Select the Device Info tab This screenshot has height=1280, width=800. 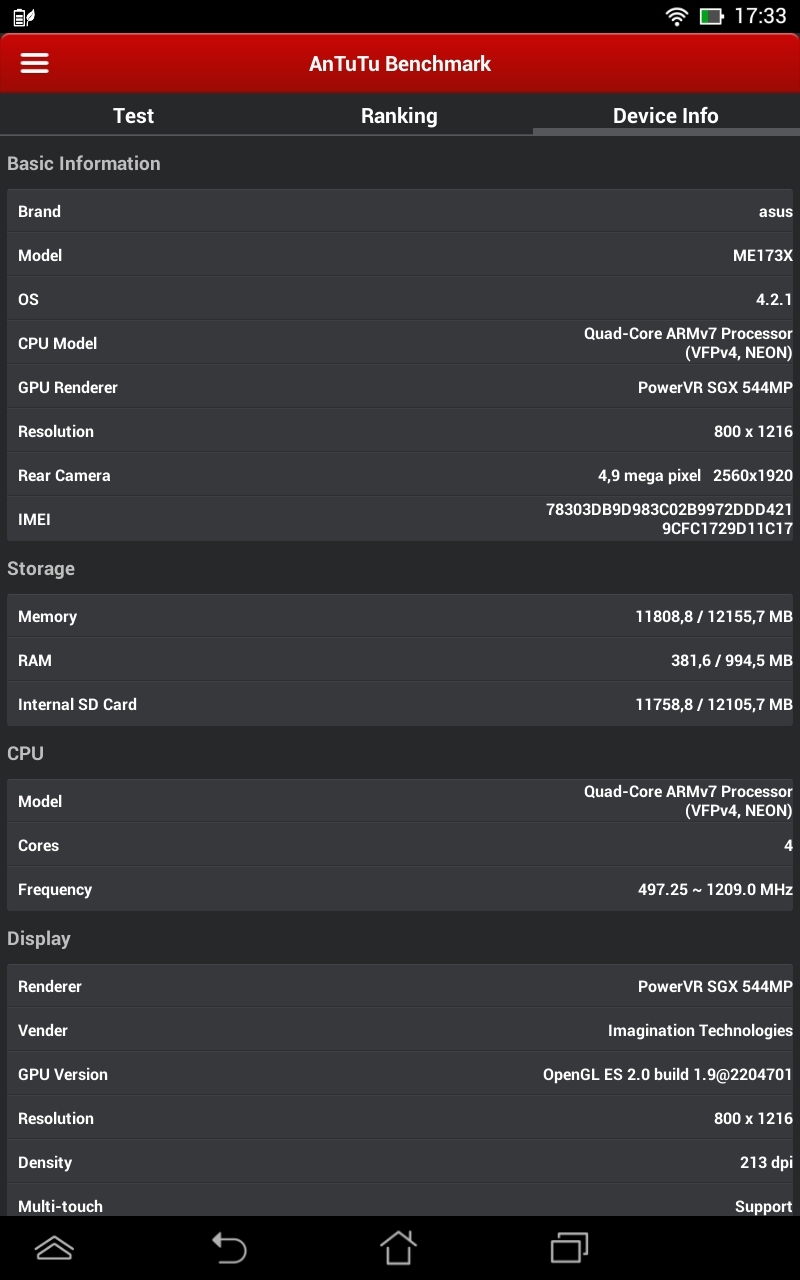[666, 115]
